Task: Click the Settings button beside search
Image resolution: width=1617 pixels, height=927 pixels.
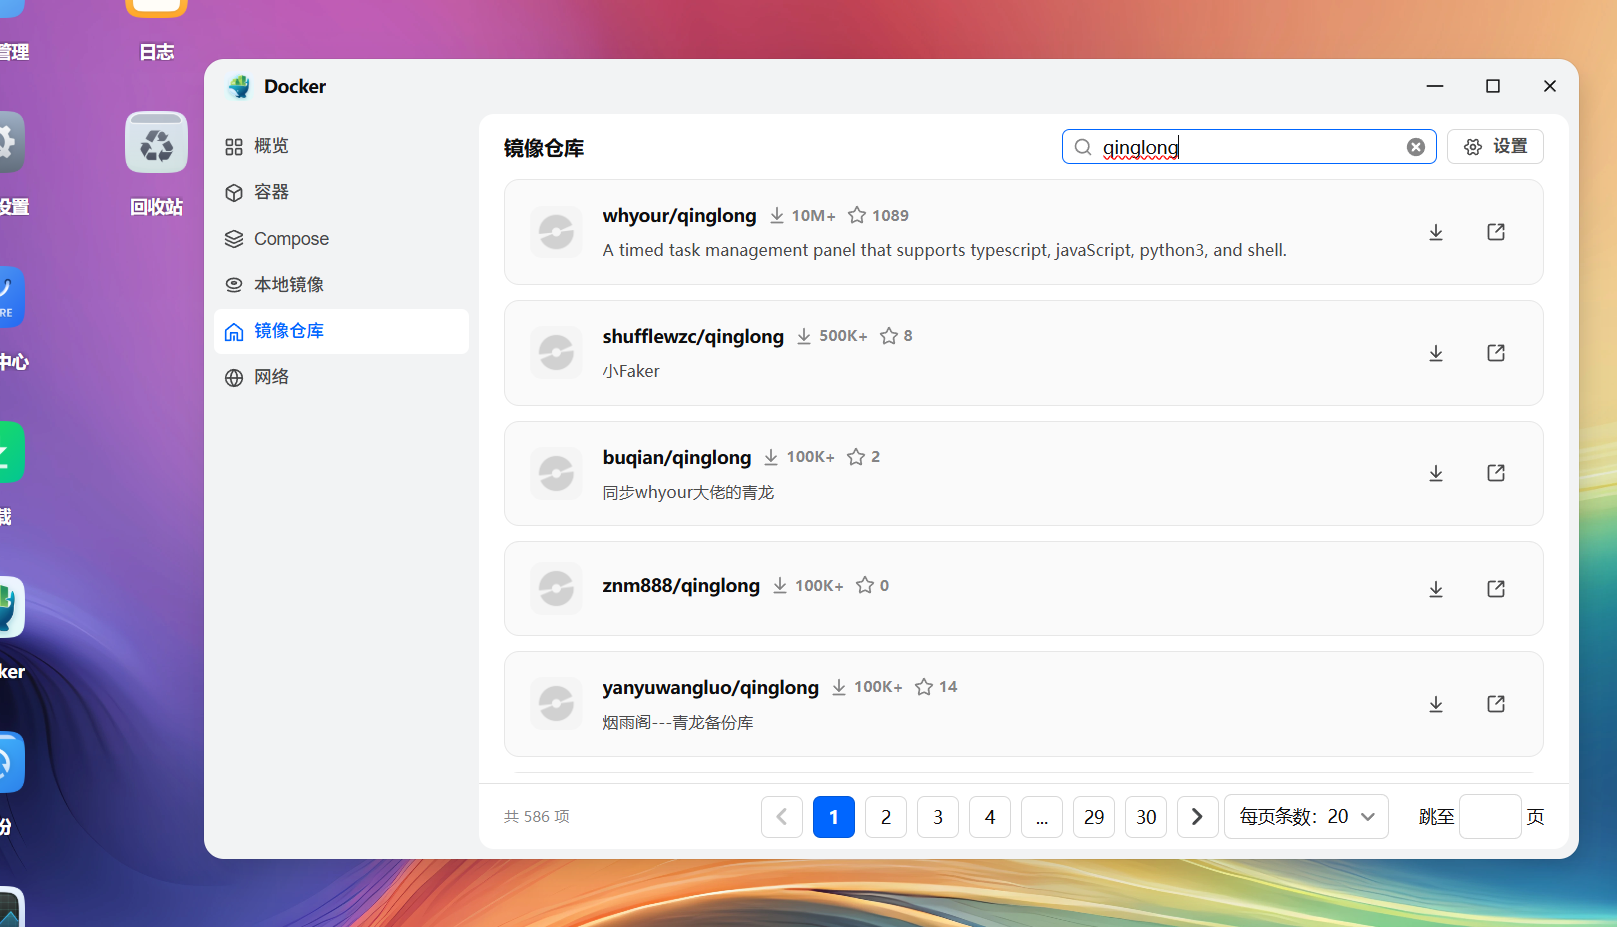Action: [x=1494, y=147]
